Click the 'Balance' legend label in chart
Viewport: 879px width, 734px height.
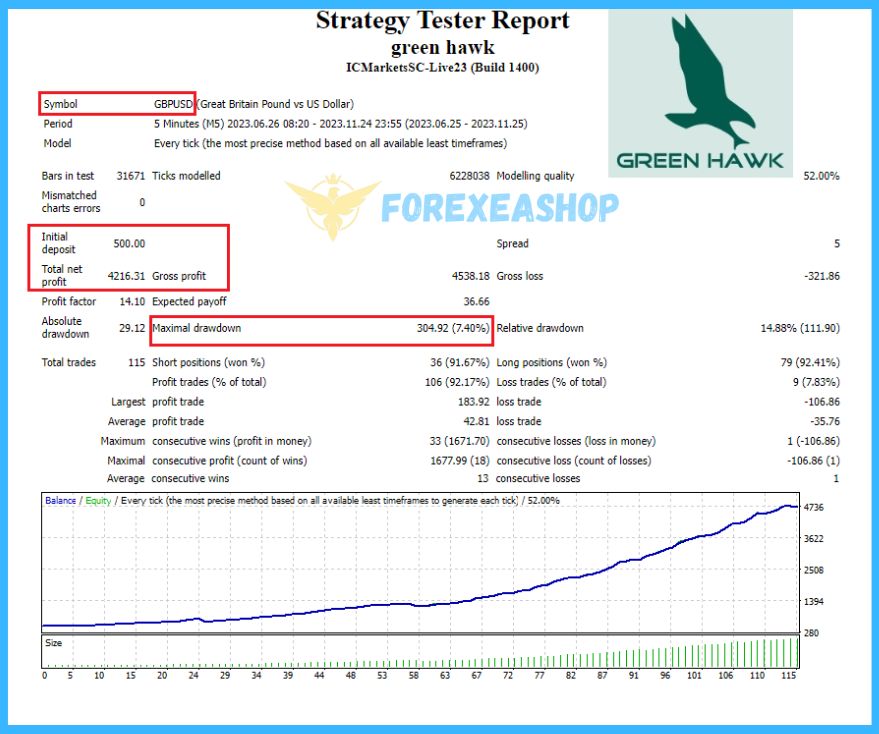(x=61, y=500)
